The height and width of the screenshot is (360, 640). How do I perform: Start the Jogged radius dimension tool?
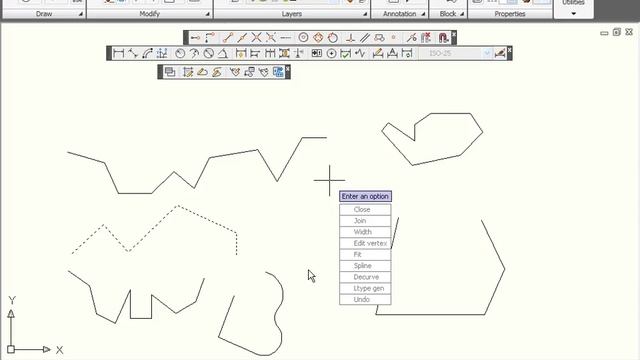(x=194, y=53)
